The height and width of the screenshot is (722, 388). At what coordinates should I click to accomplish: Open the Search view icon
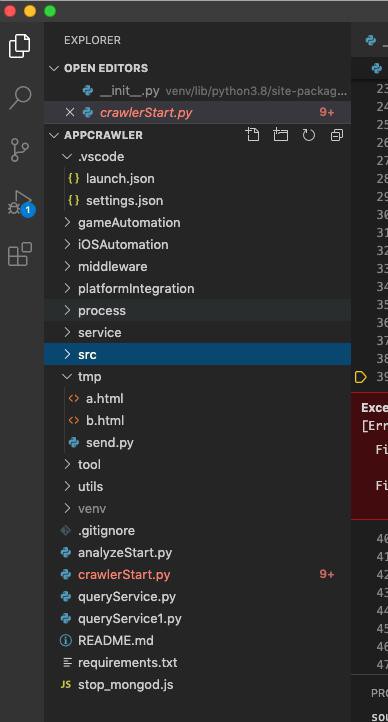click(20, 98)
